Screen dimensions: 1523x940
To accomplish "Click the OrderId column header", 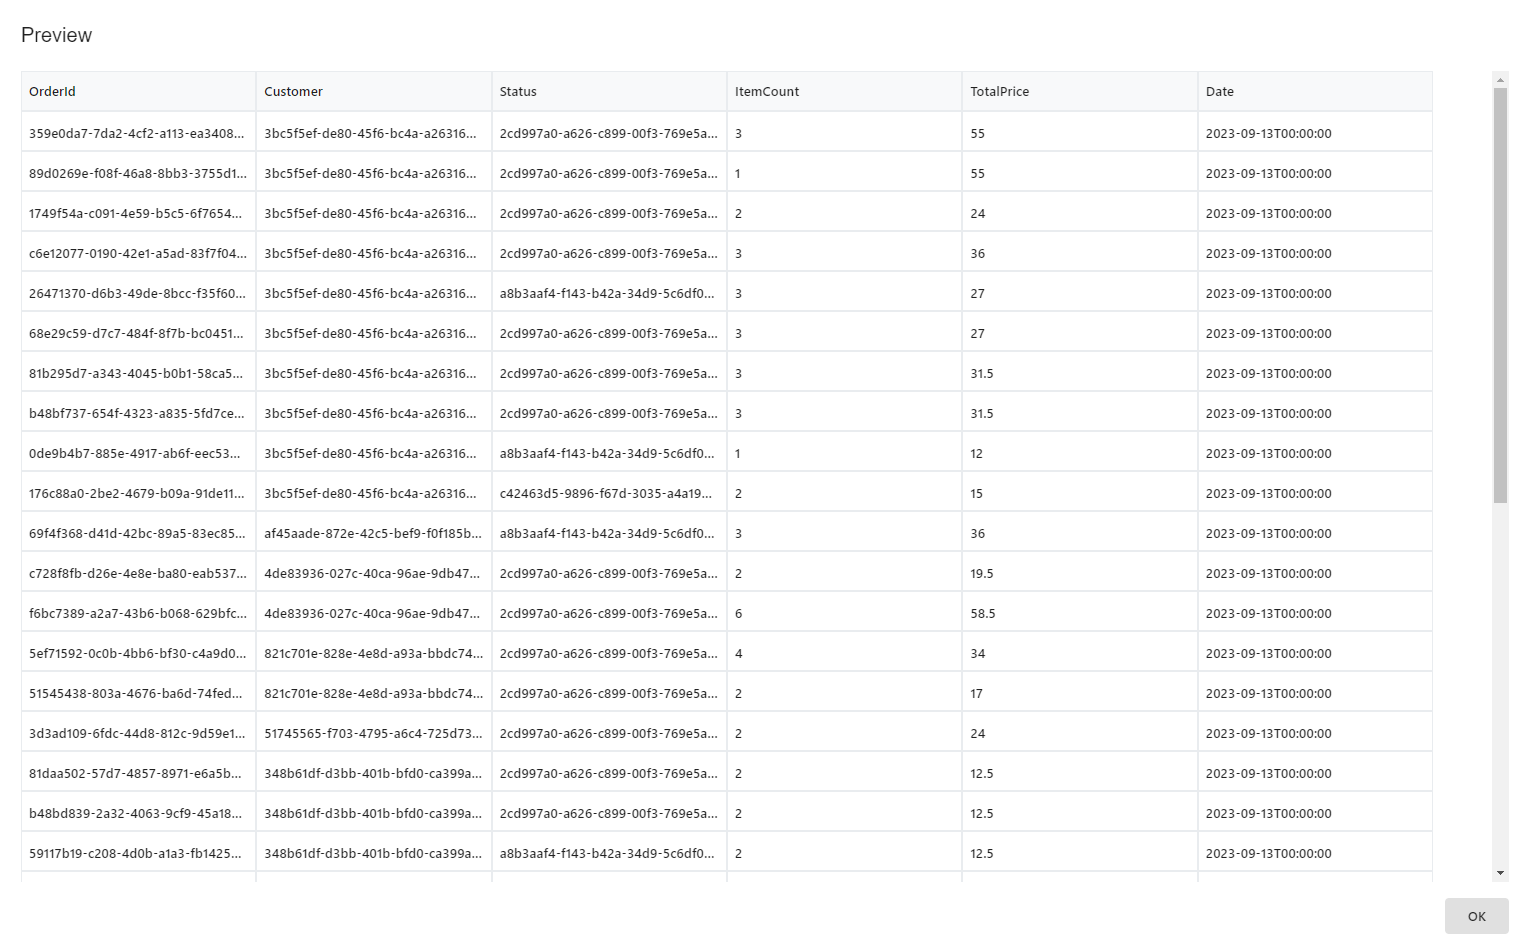I will tap(52, 91).
